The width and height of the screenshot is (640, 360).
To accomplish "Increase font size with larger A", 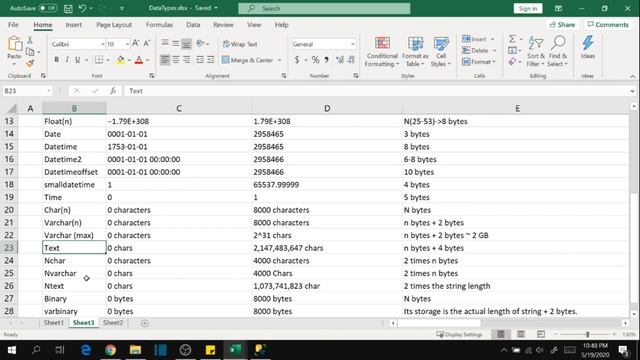I will (x=136, y=43).
